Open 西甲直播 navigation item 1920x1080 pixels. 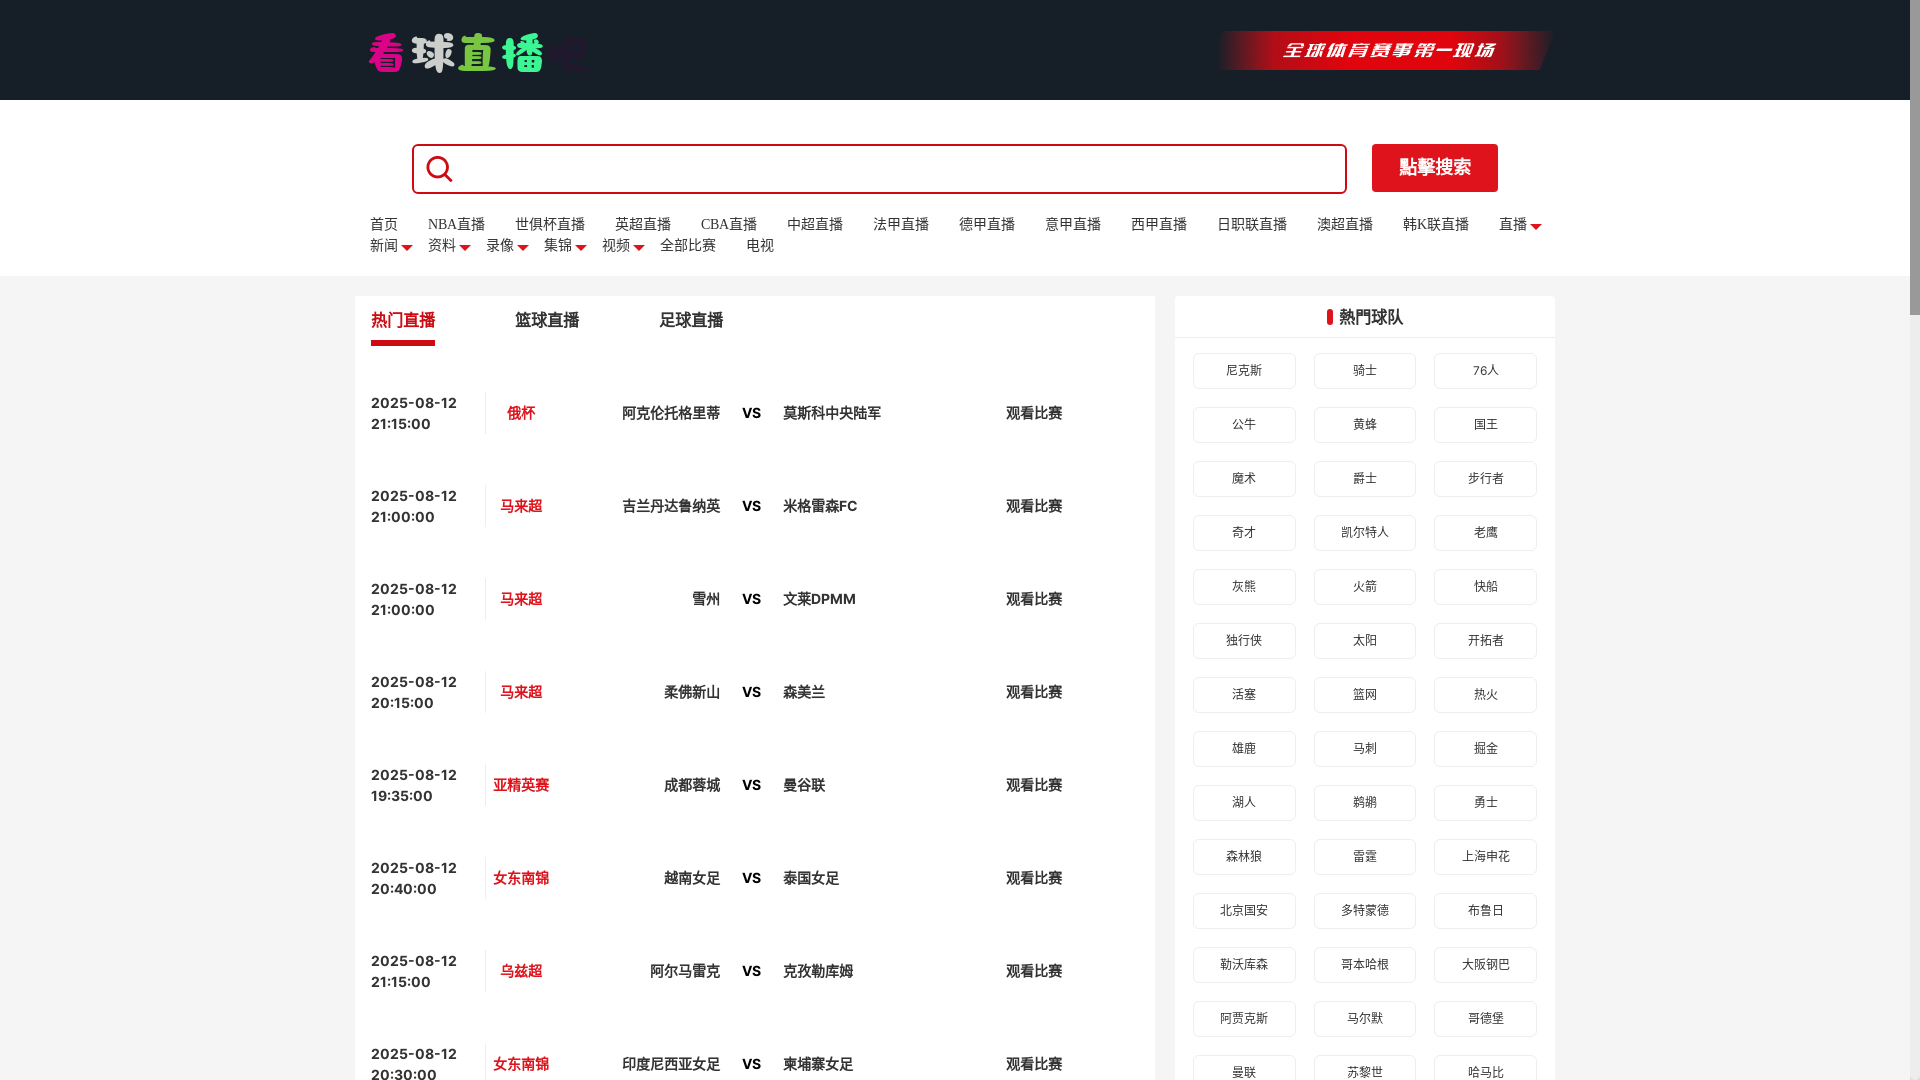pos(1159,225)
